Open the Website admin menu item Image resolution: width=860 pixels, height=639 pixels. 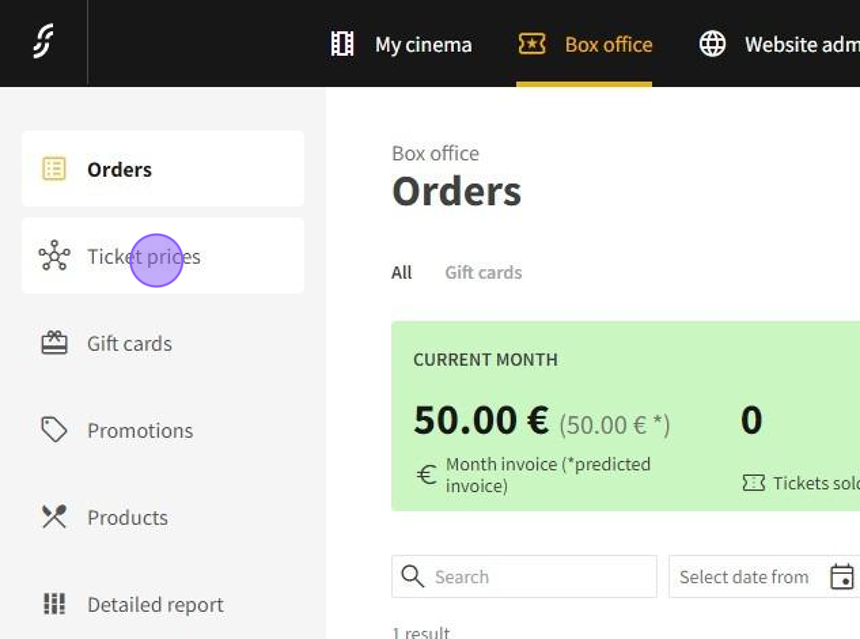[x=801, y=45]
